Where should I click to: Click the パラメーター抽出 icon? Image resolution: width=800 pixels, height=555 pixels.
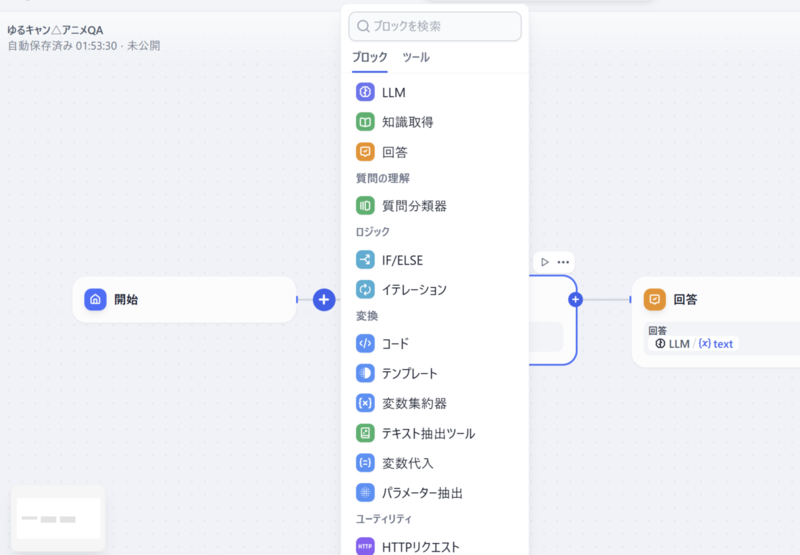coord(365,493)
